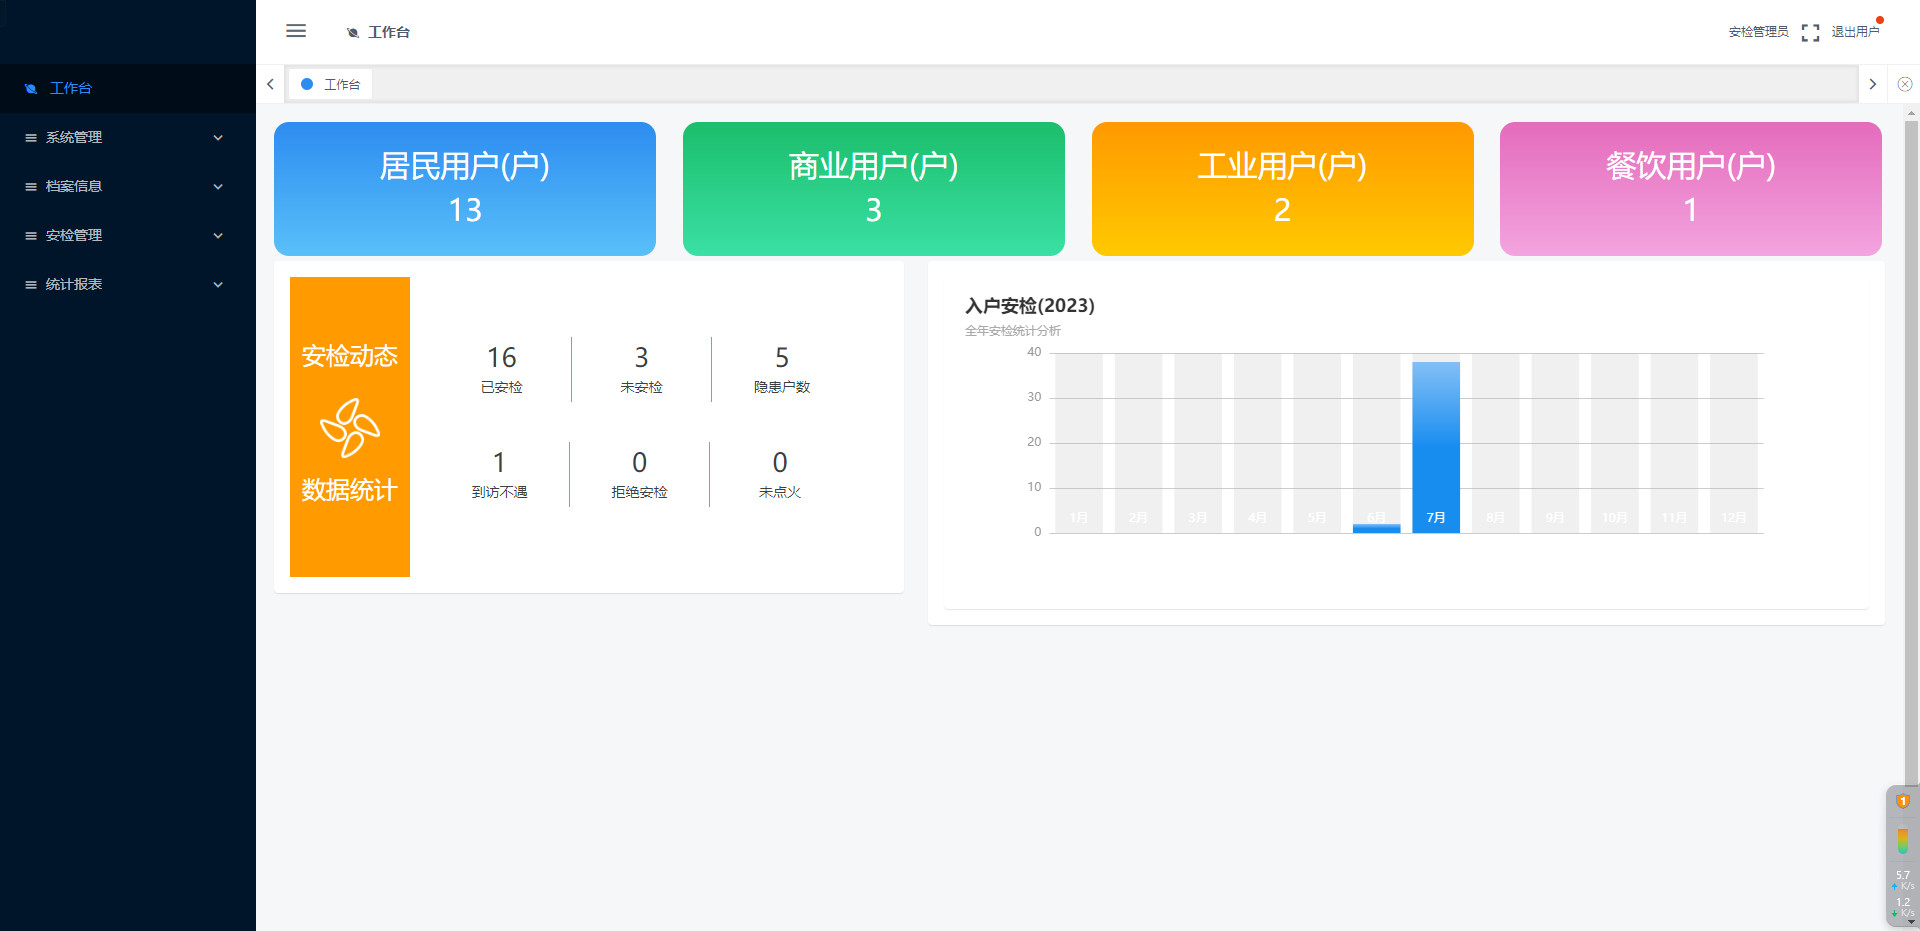Expand the 档案信息 menu chevron
Viewport: 1920px width, 931px height.
pos(218,187)
